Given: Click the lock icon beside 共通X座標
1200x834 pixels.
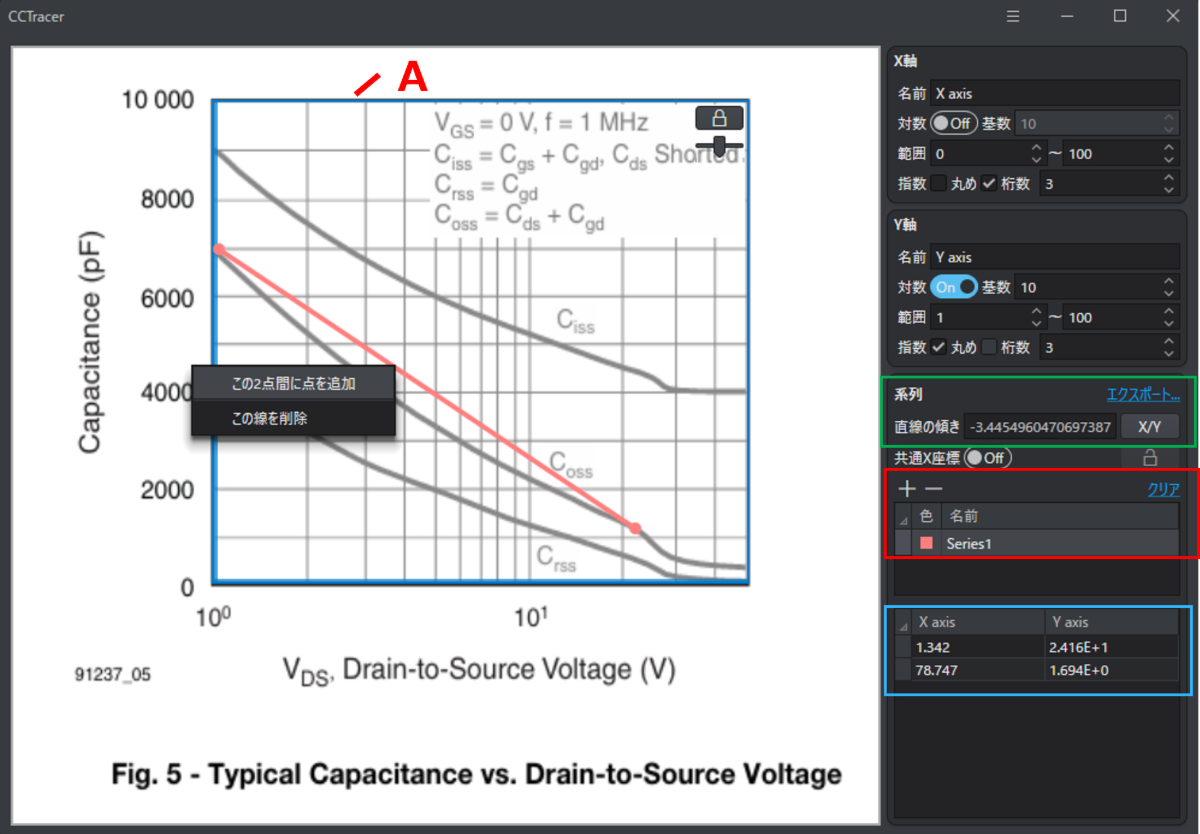Looking at the screenshot, I should (1150, 457).
